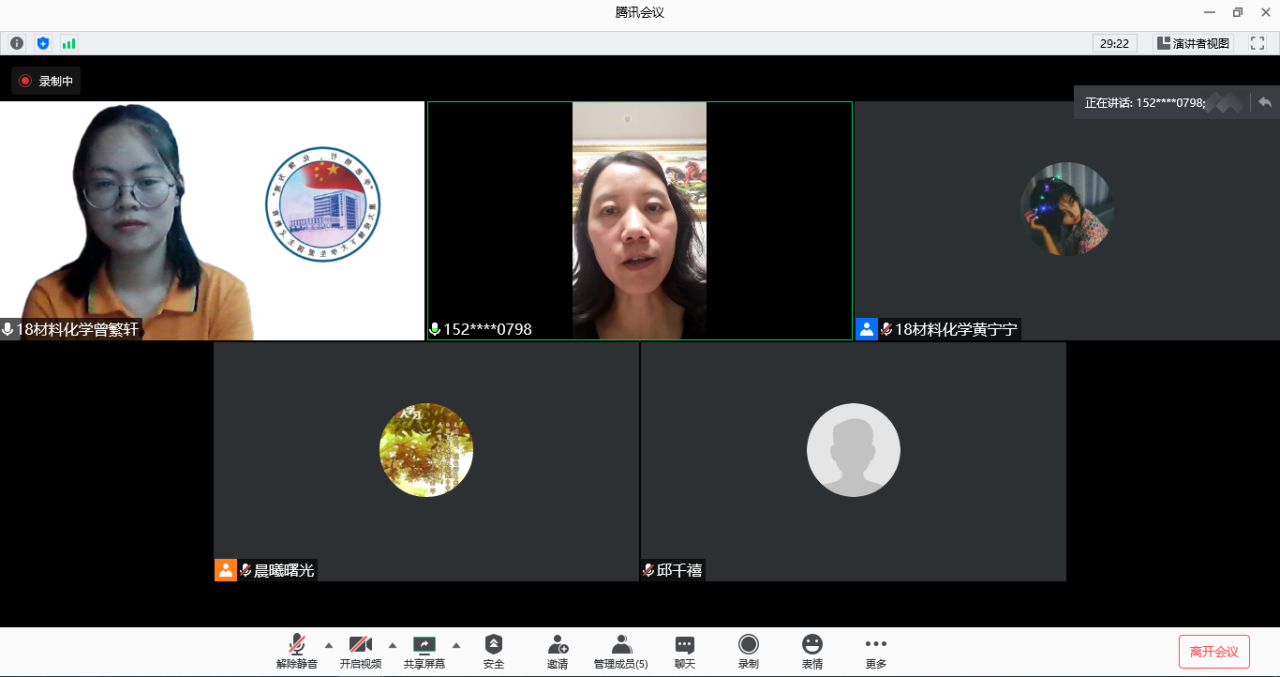
Task: Toggle the 录制 recording button
Action: point(748,651)
